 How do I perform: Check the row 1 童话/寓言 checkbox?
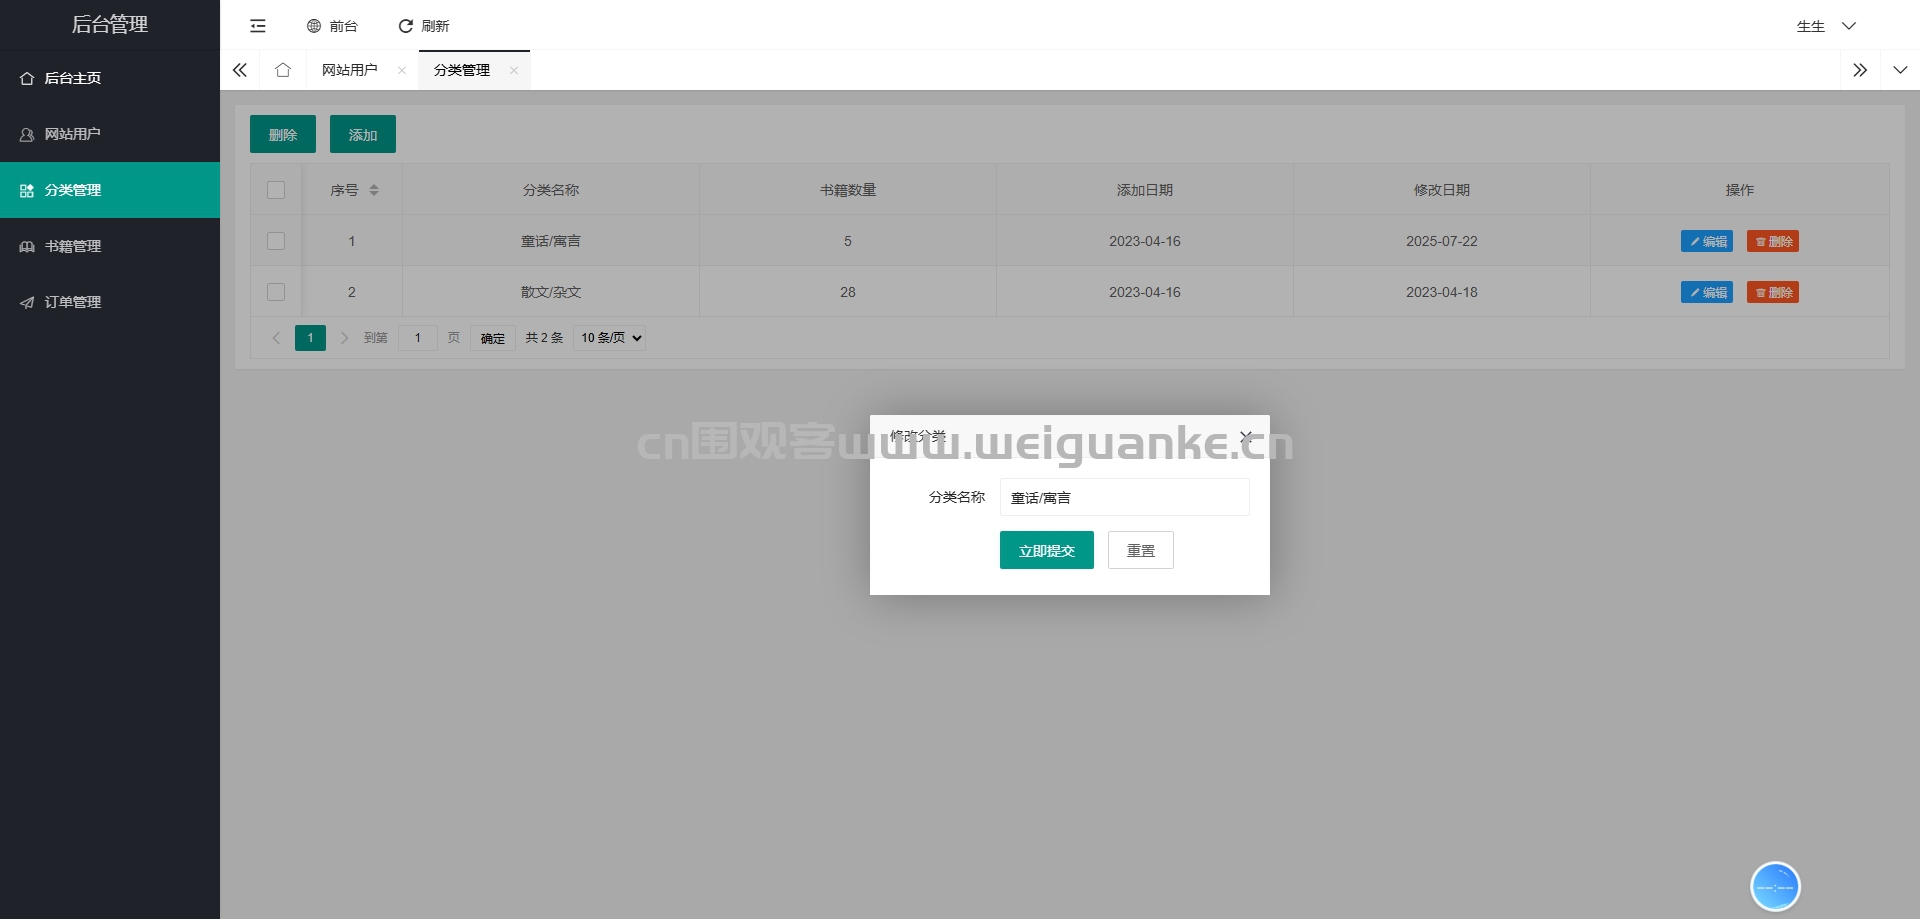point(276,241)
